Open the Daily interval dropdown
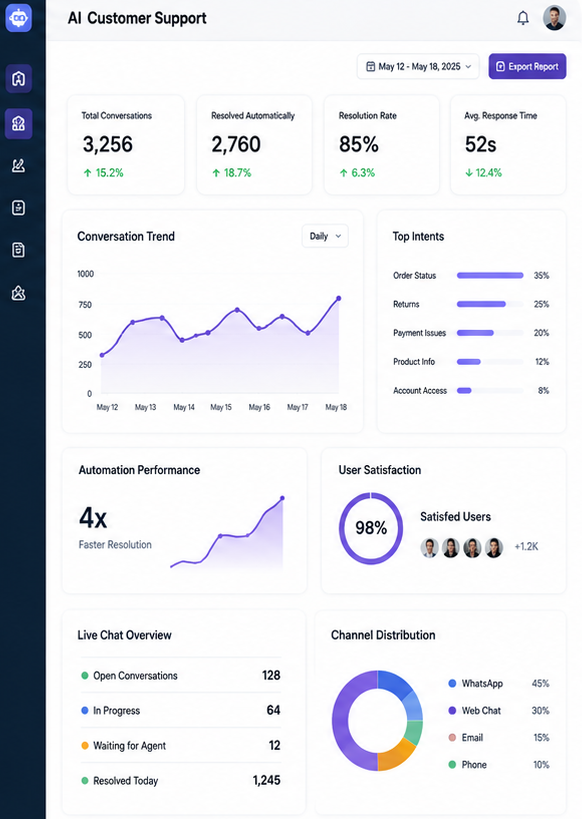 pyautogui.click(x=325, y=236)
